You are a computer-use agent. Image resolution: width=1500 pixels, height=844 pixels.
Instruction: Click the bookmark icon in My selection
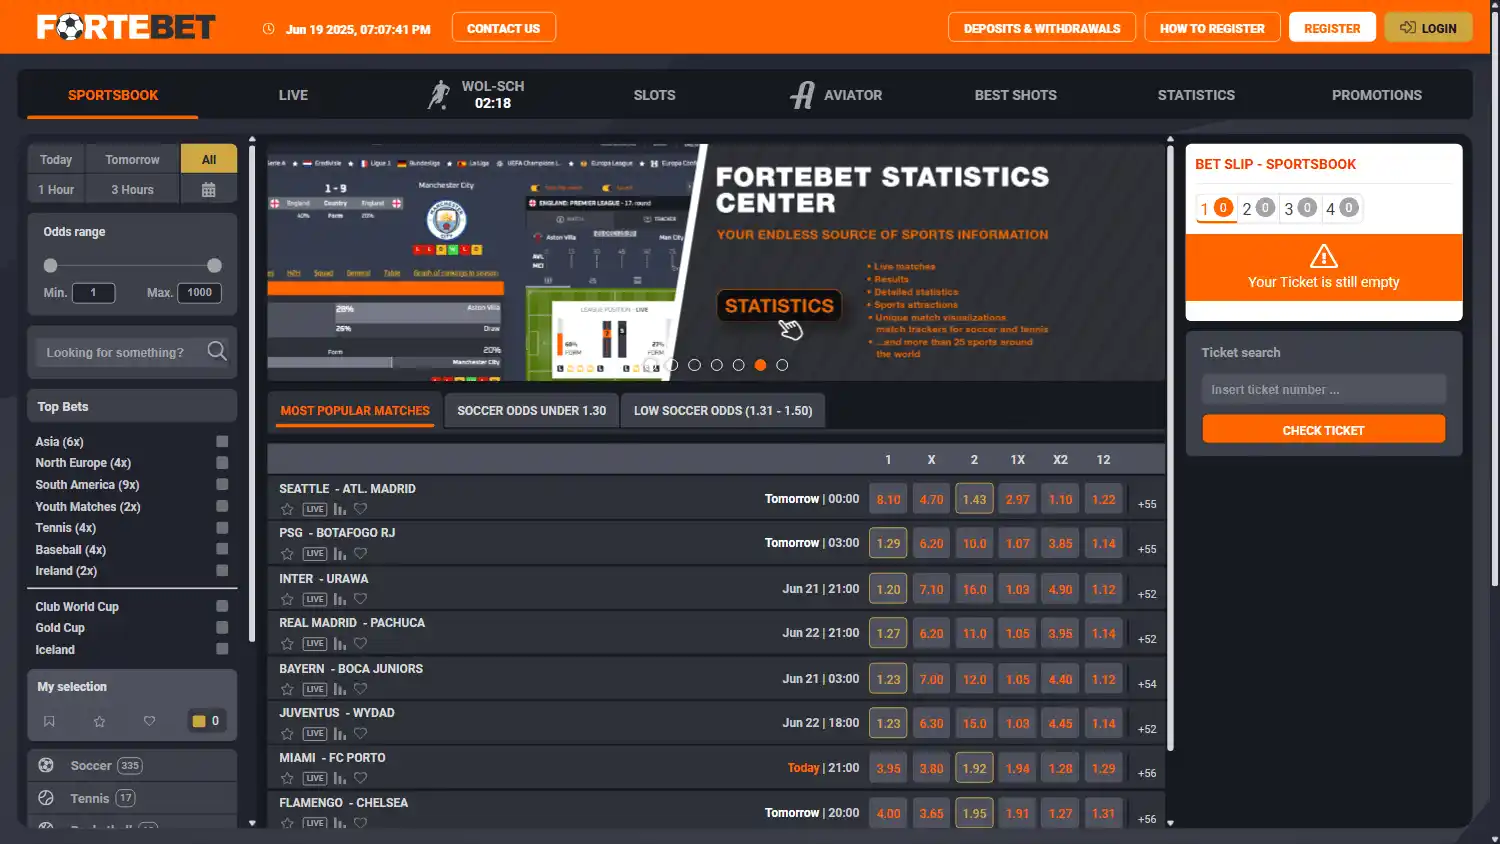49,721
